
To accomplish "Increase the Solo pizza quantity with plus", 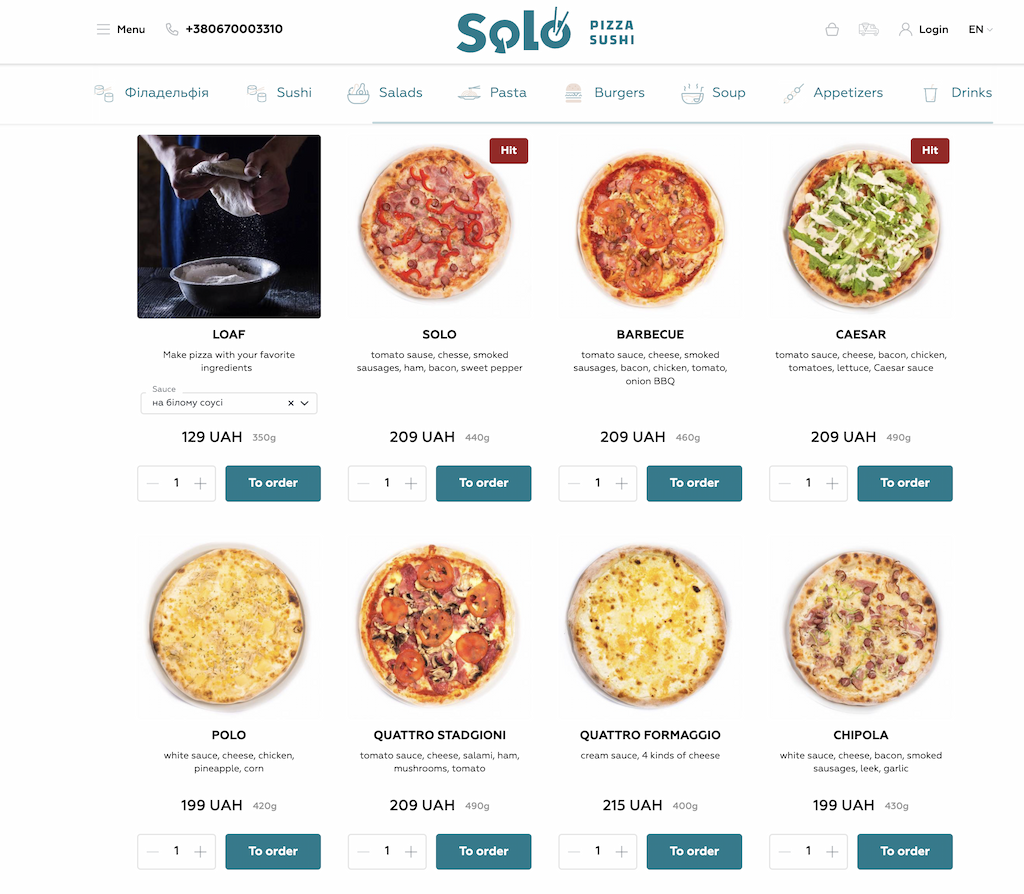I will (x=411, y=483).
